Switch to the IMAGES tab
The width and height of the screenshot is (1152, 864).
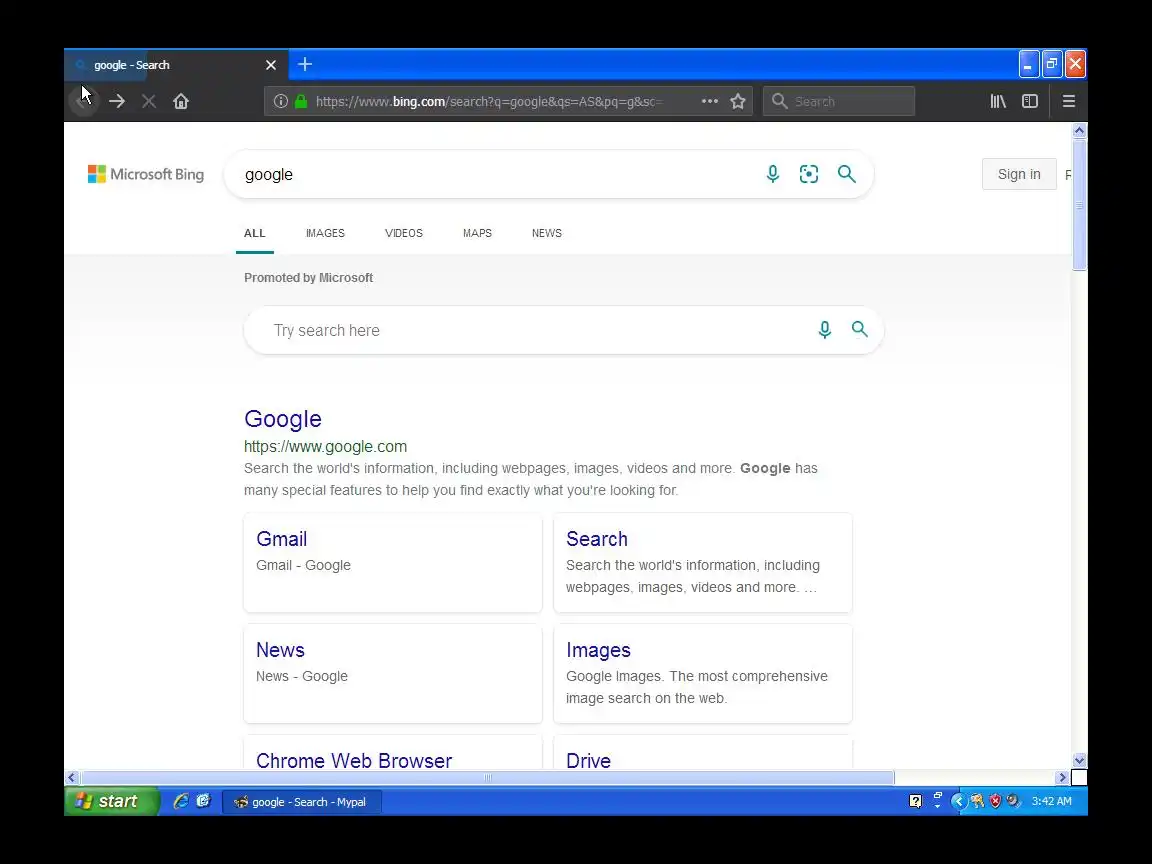[x=325, y=233]
